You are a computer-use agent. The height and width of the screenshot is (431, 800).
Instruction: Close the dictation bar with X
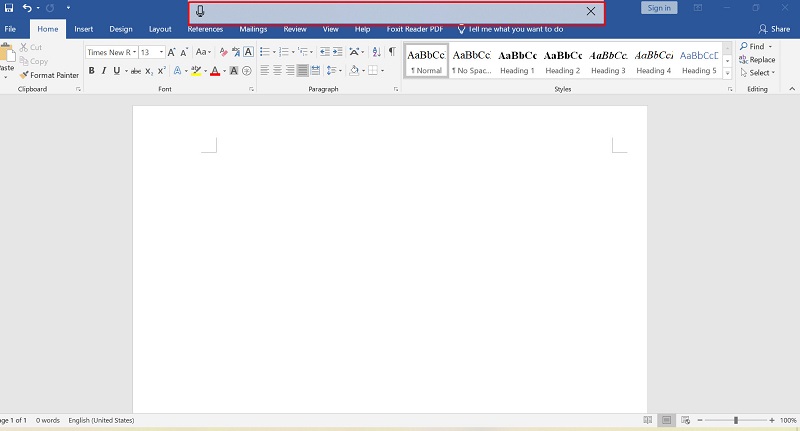pyautogui.click(x=591, y=11)
